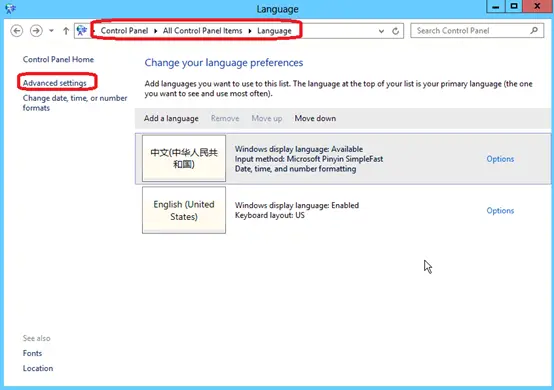Click 'Windows display language: Available' text
The height and width of the screenshot is (390, 554).
point(299,149)
